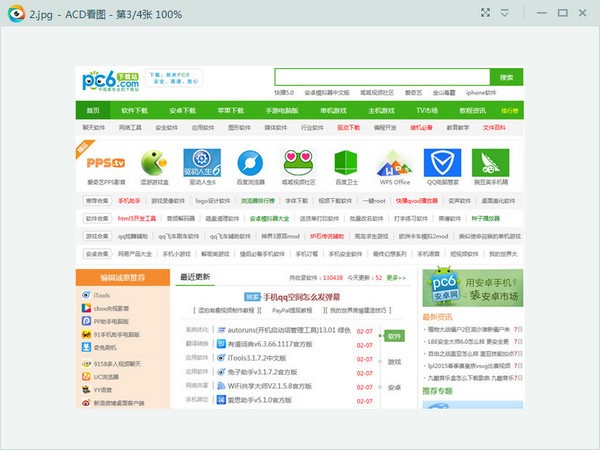
Task: Open the TV市场 nav menu item
Action: 427,111
